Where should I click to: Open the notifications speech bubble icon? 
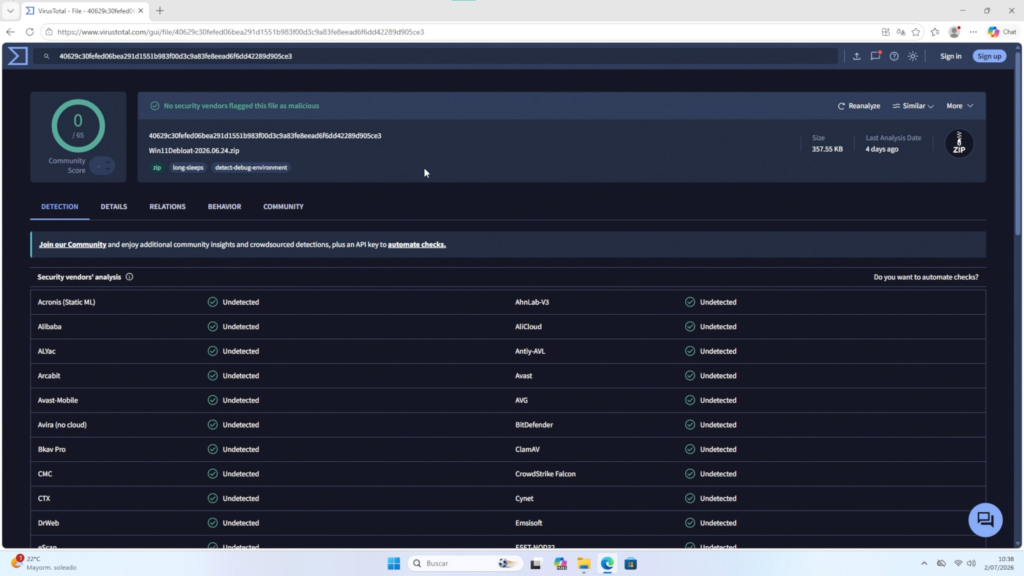point(875,56)
